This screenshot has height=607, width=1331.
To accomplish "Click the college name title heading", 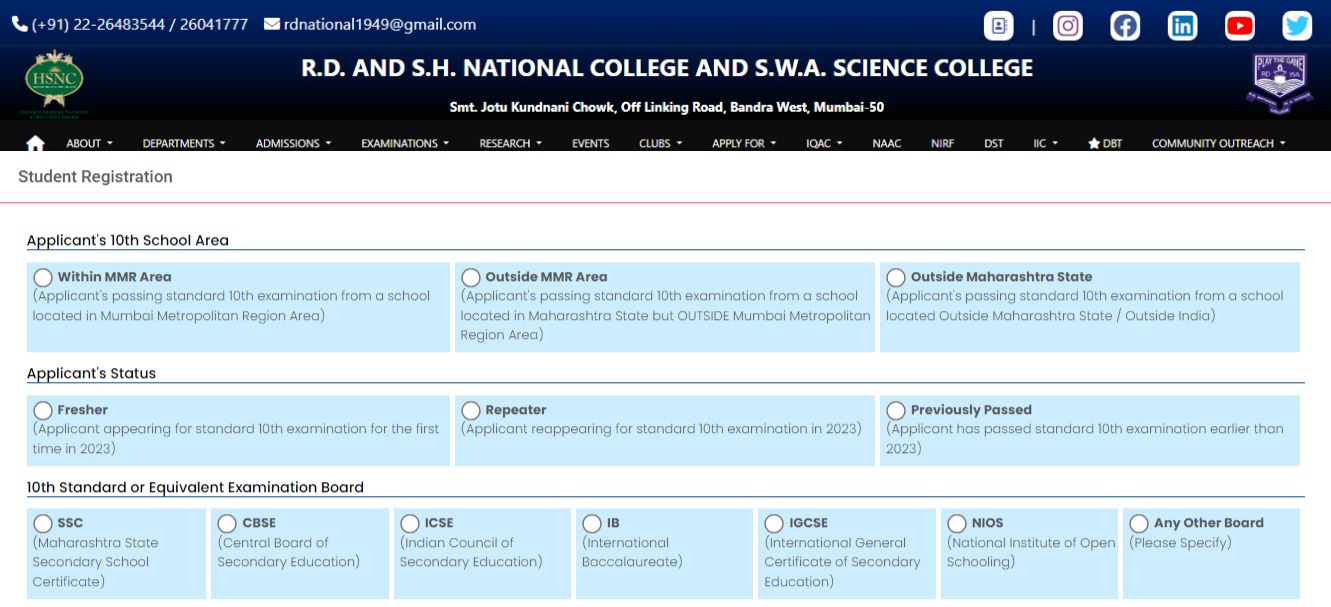I will click(667, 68).
